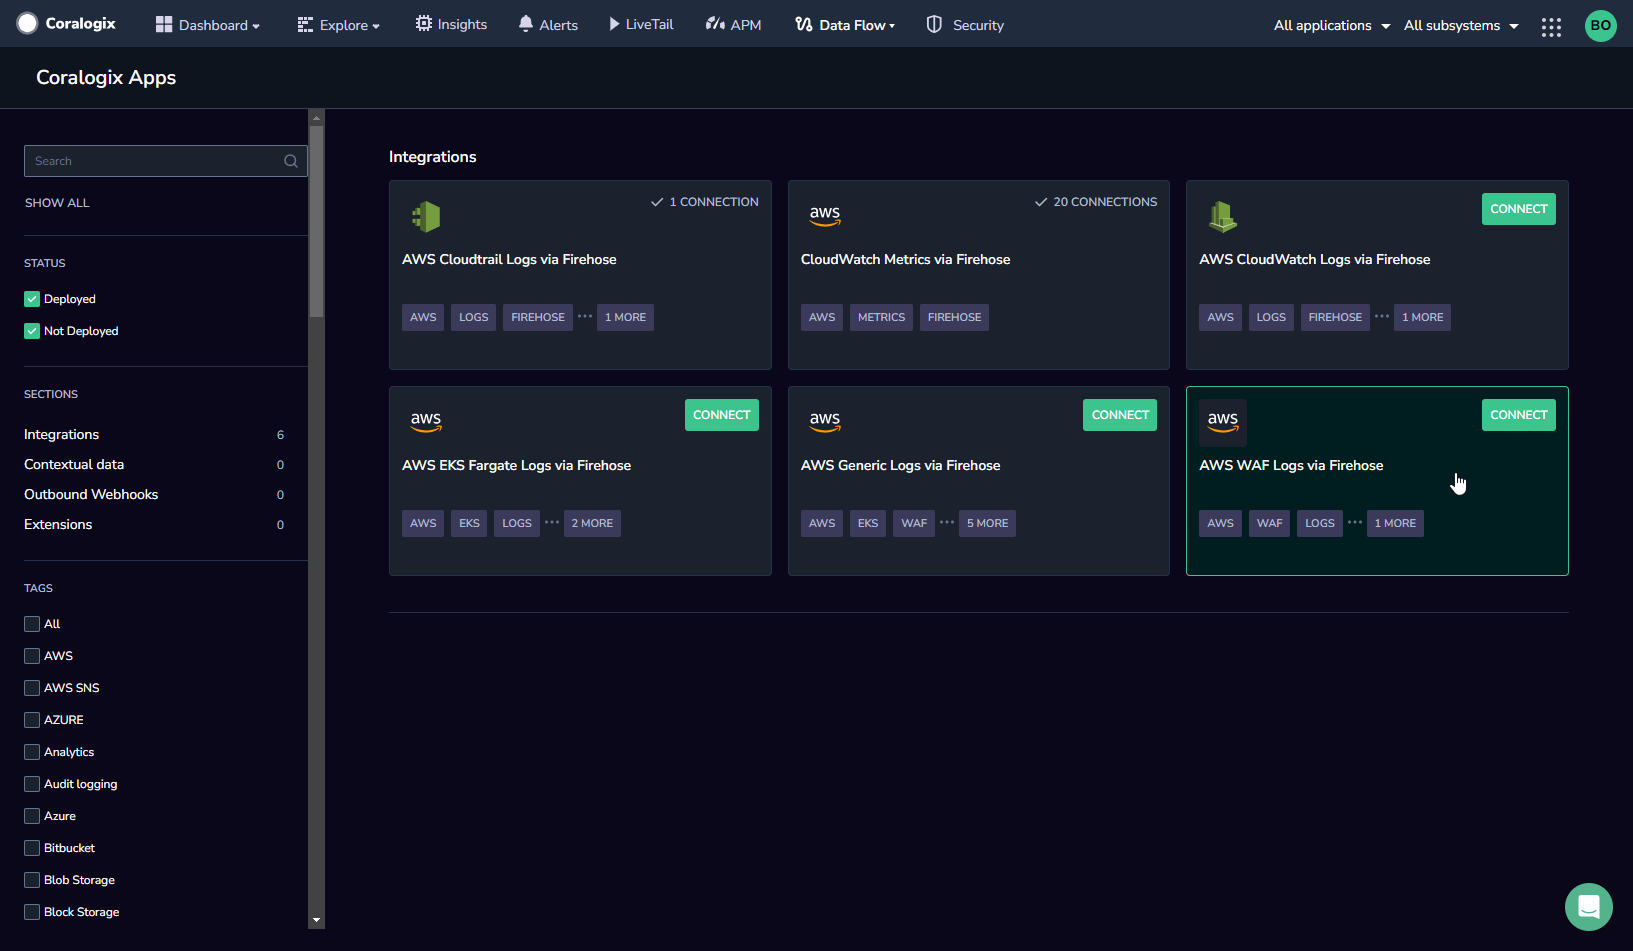Click EKS tag on EKS Fargate card
The image size is (1633, 951).
tap(469, 523)
